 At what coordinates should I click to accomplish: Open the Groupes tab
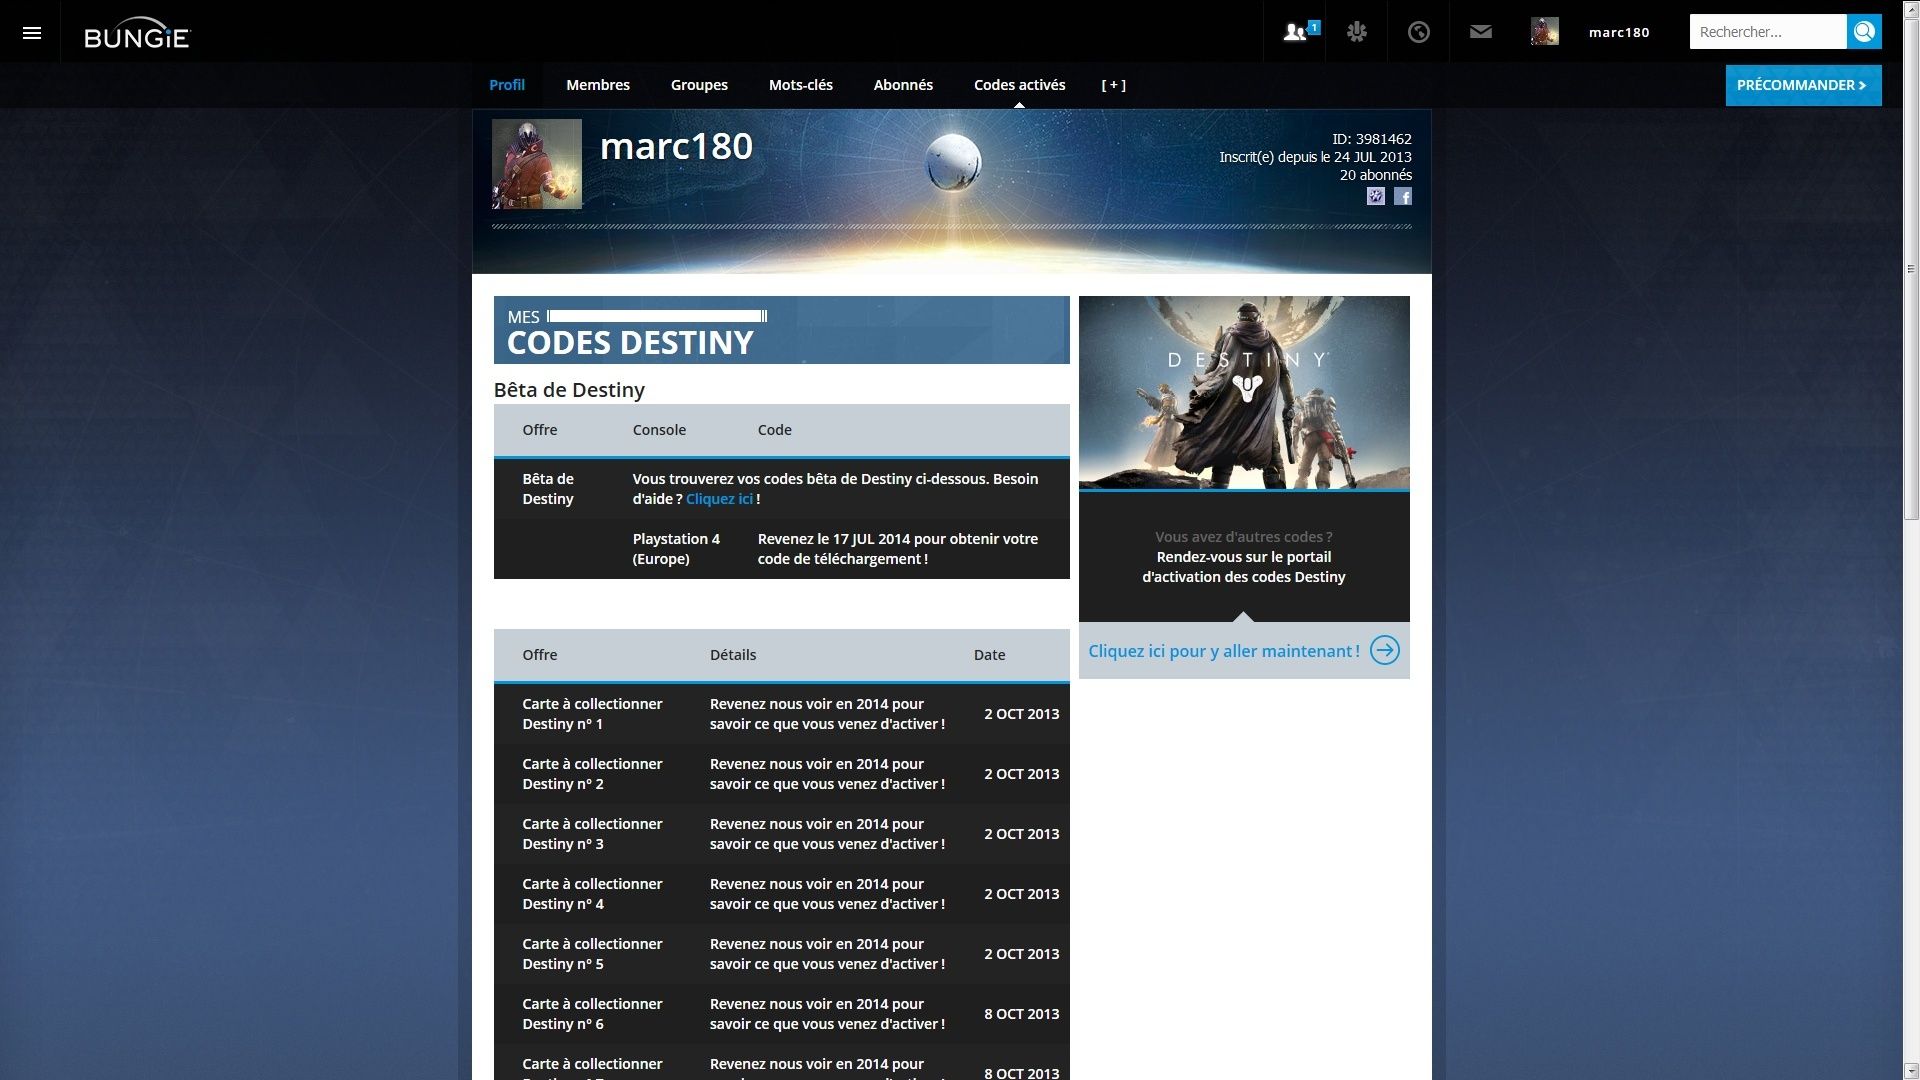699,85
